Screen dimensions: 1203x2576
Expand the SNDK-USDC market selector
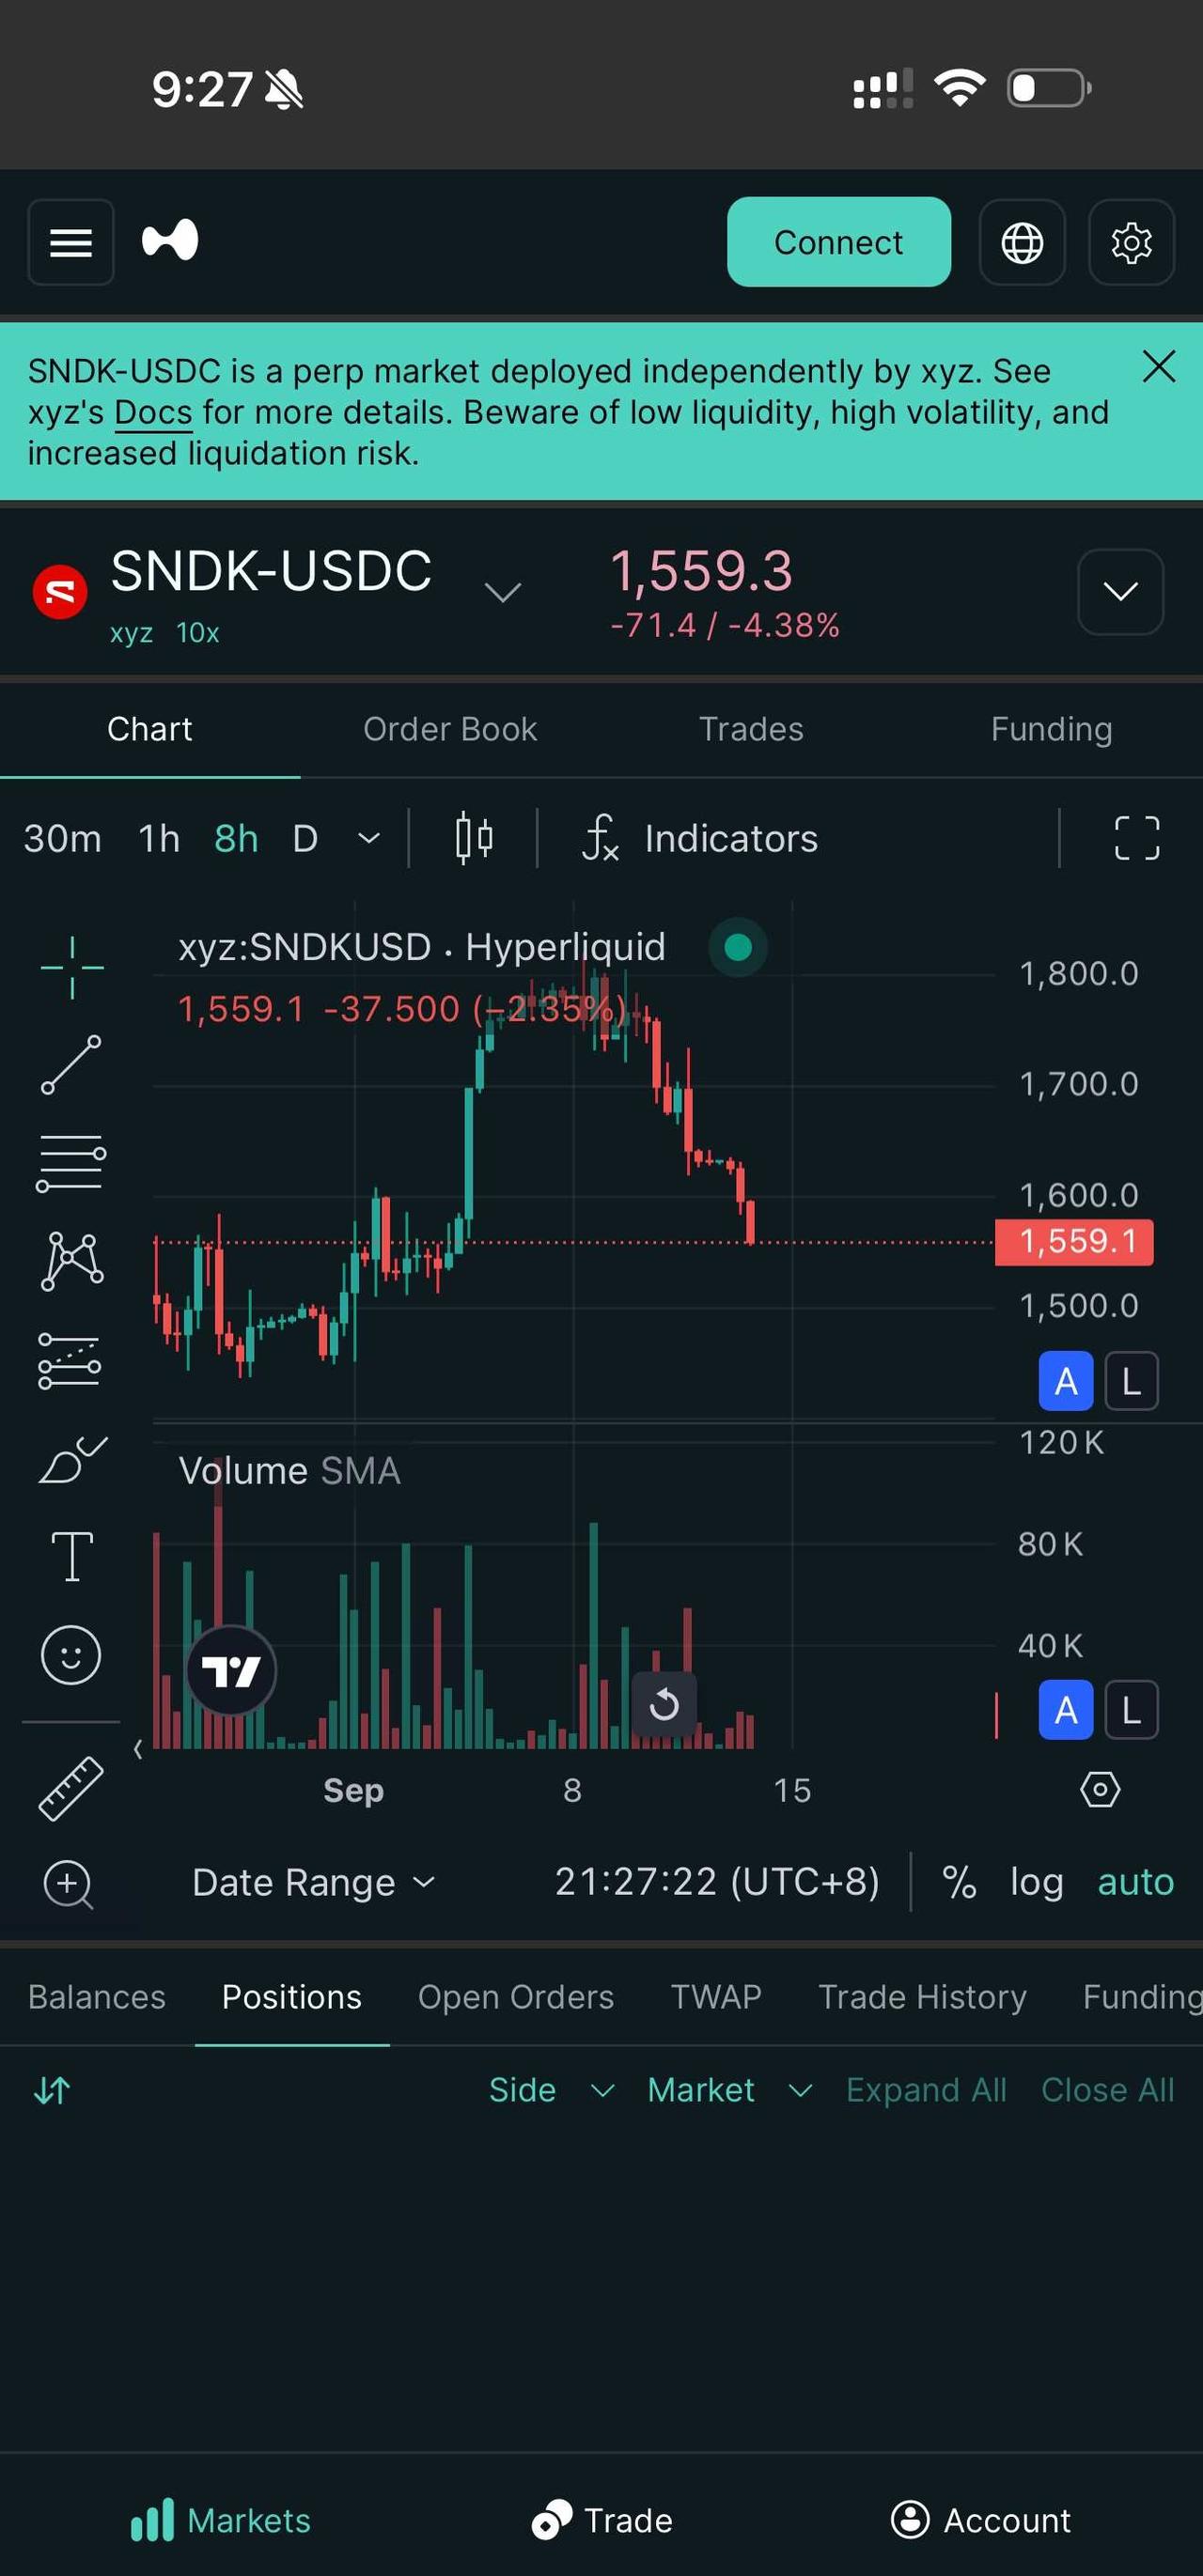tap(502, 592)
